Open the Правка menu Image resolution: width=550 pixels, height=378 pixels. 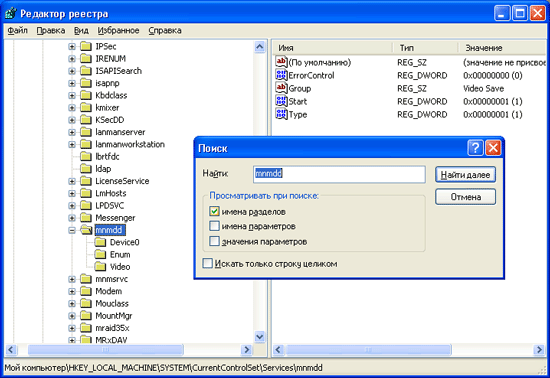(x=51, y=31)
